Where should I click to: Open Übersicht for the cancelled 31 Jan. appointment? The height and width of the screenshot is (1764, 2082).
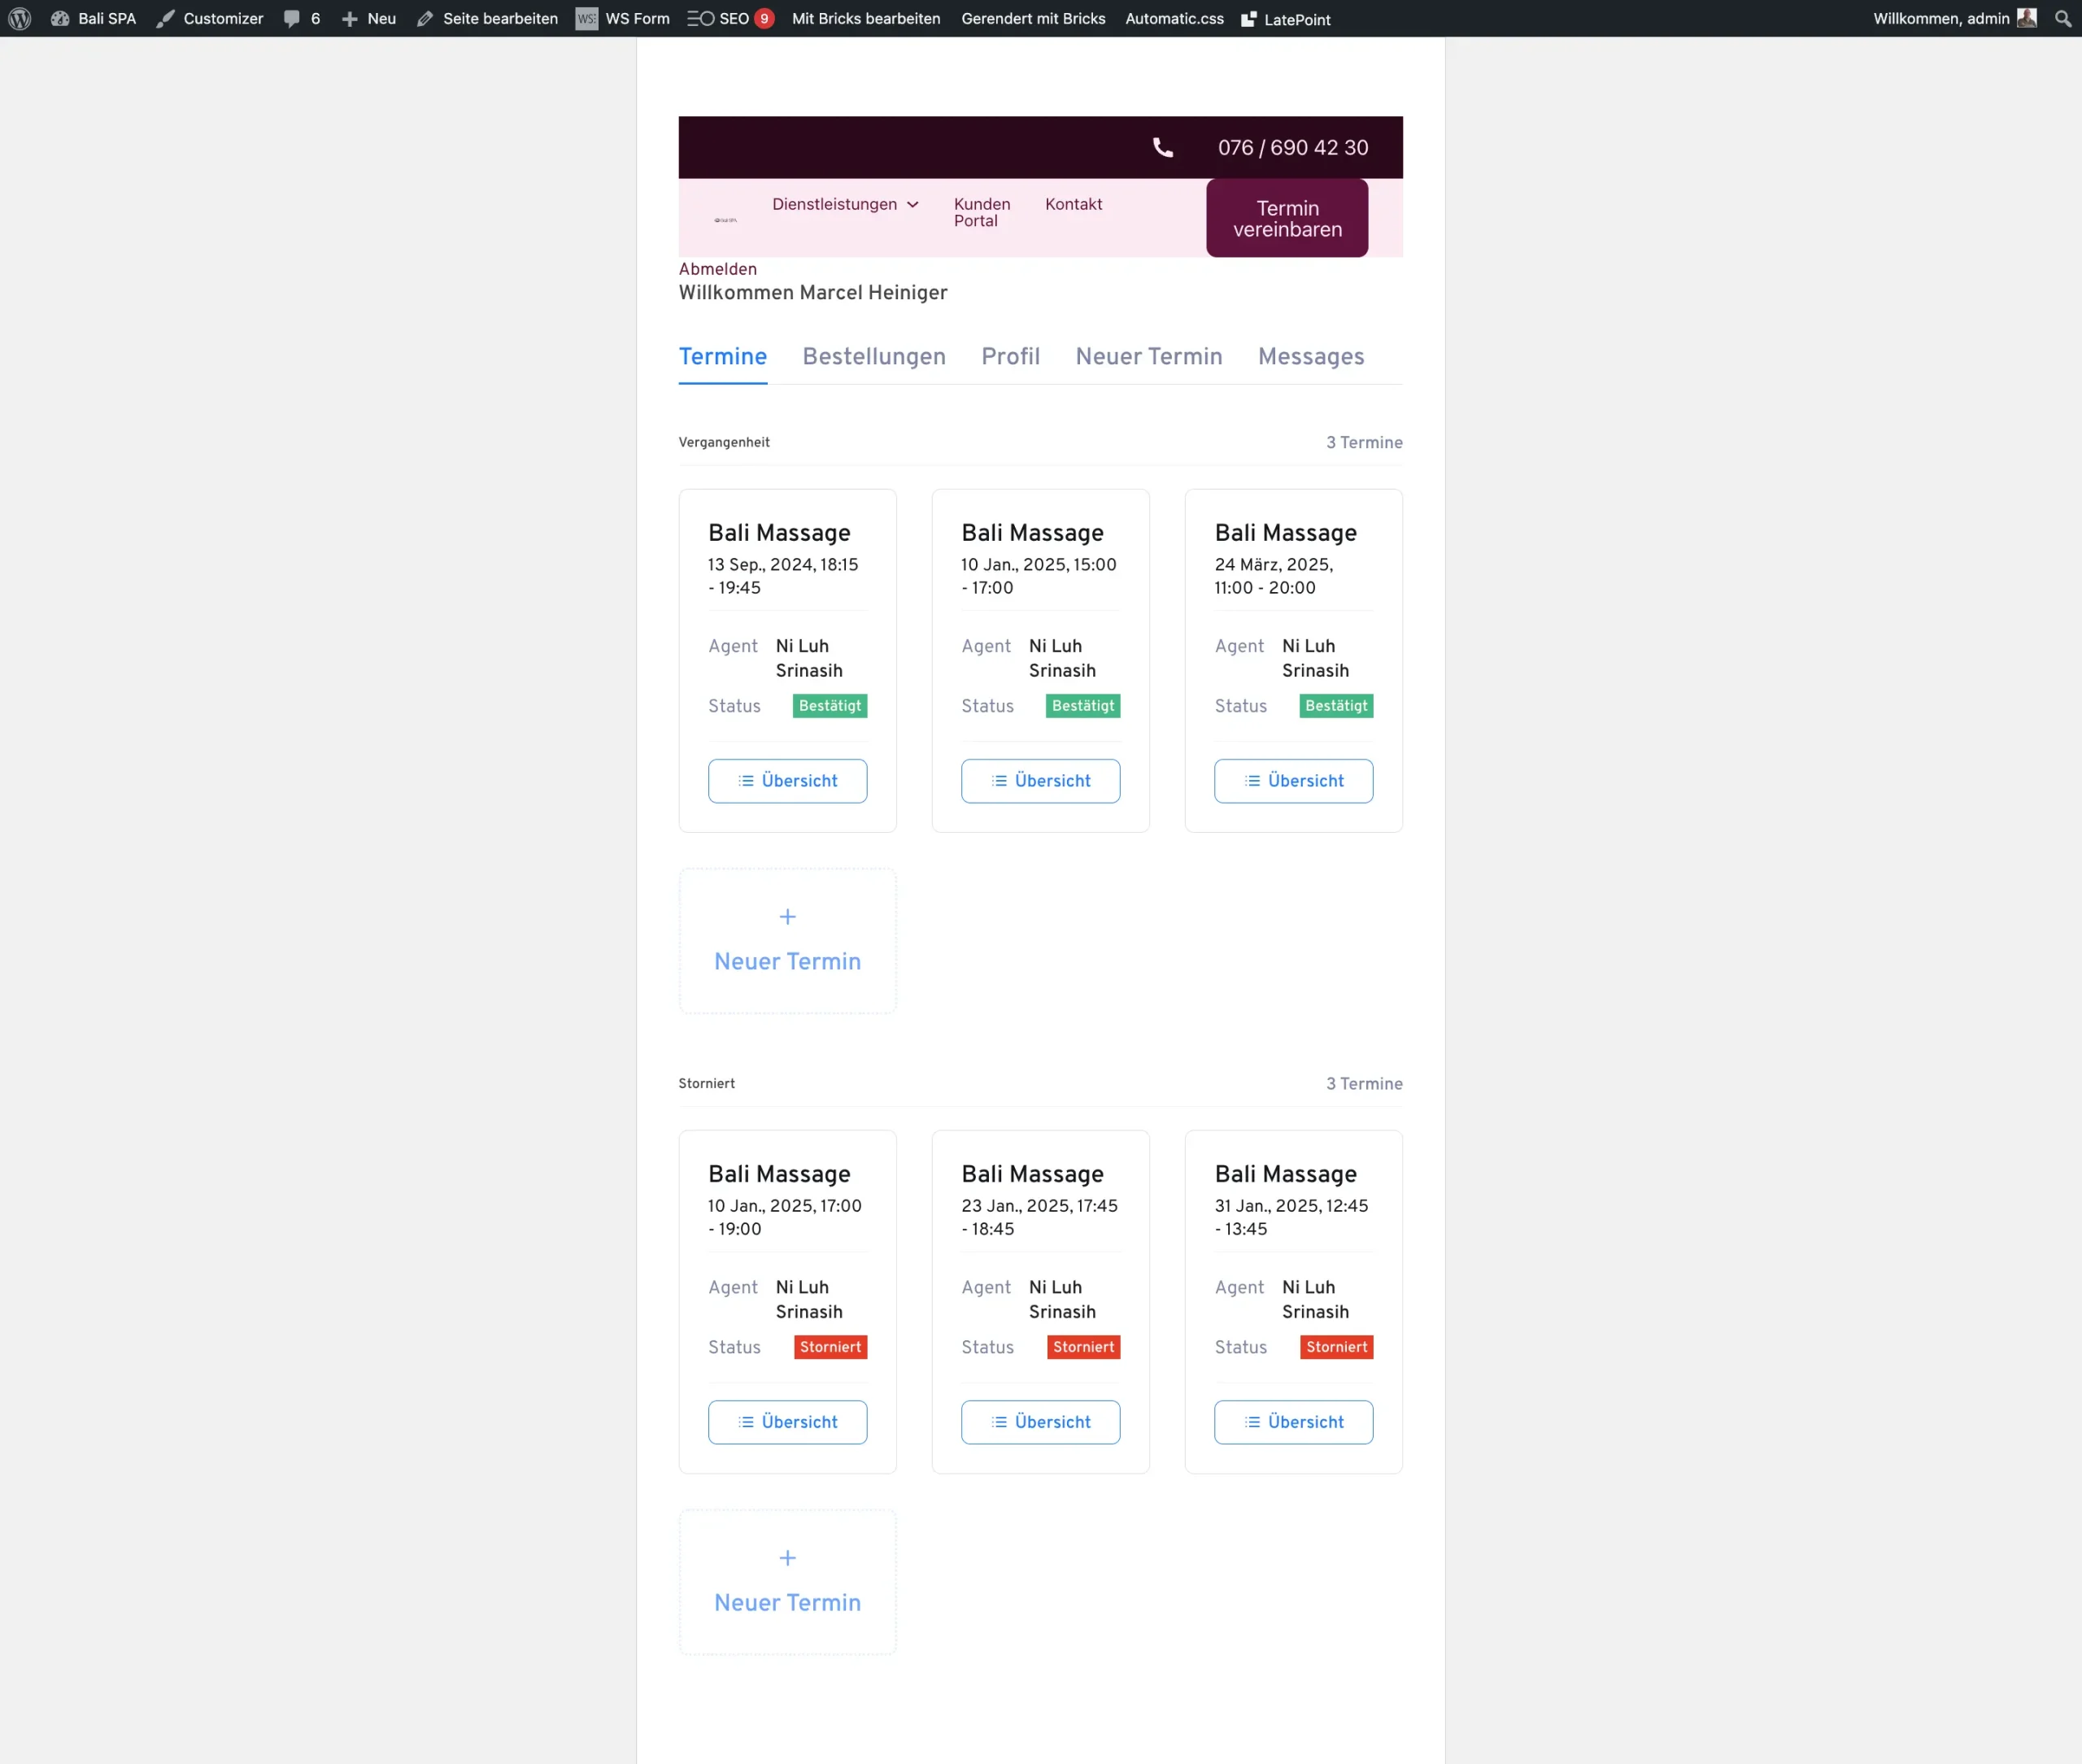tap(1293, 1422)
